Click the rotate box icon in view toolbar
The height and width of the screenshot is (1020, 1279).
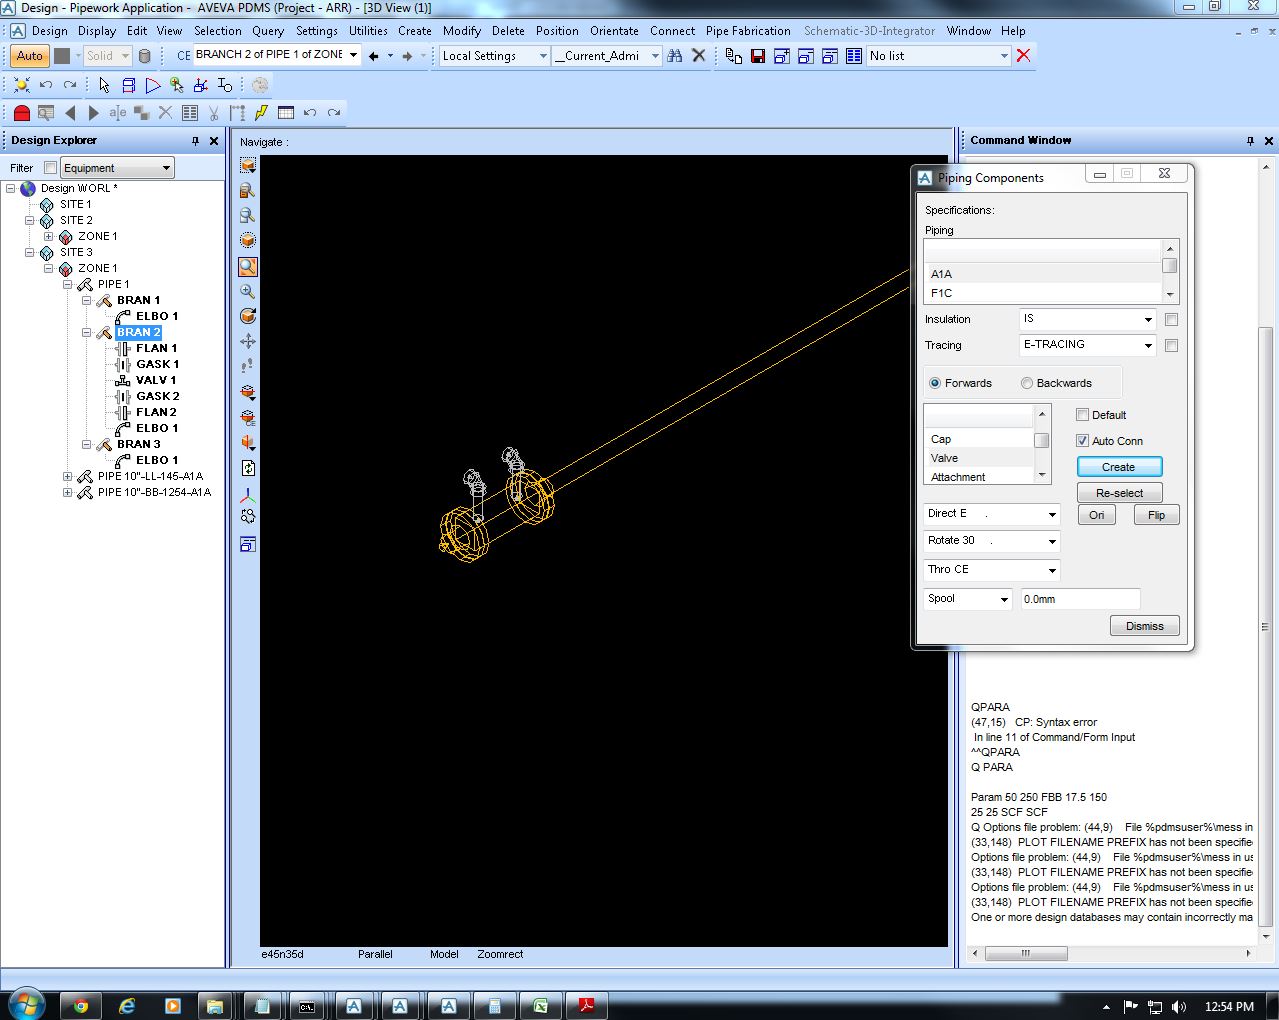point(248,316)
